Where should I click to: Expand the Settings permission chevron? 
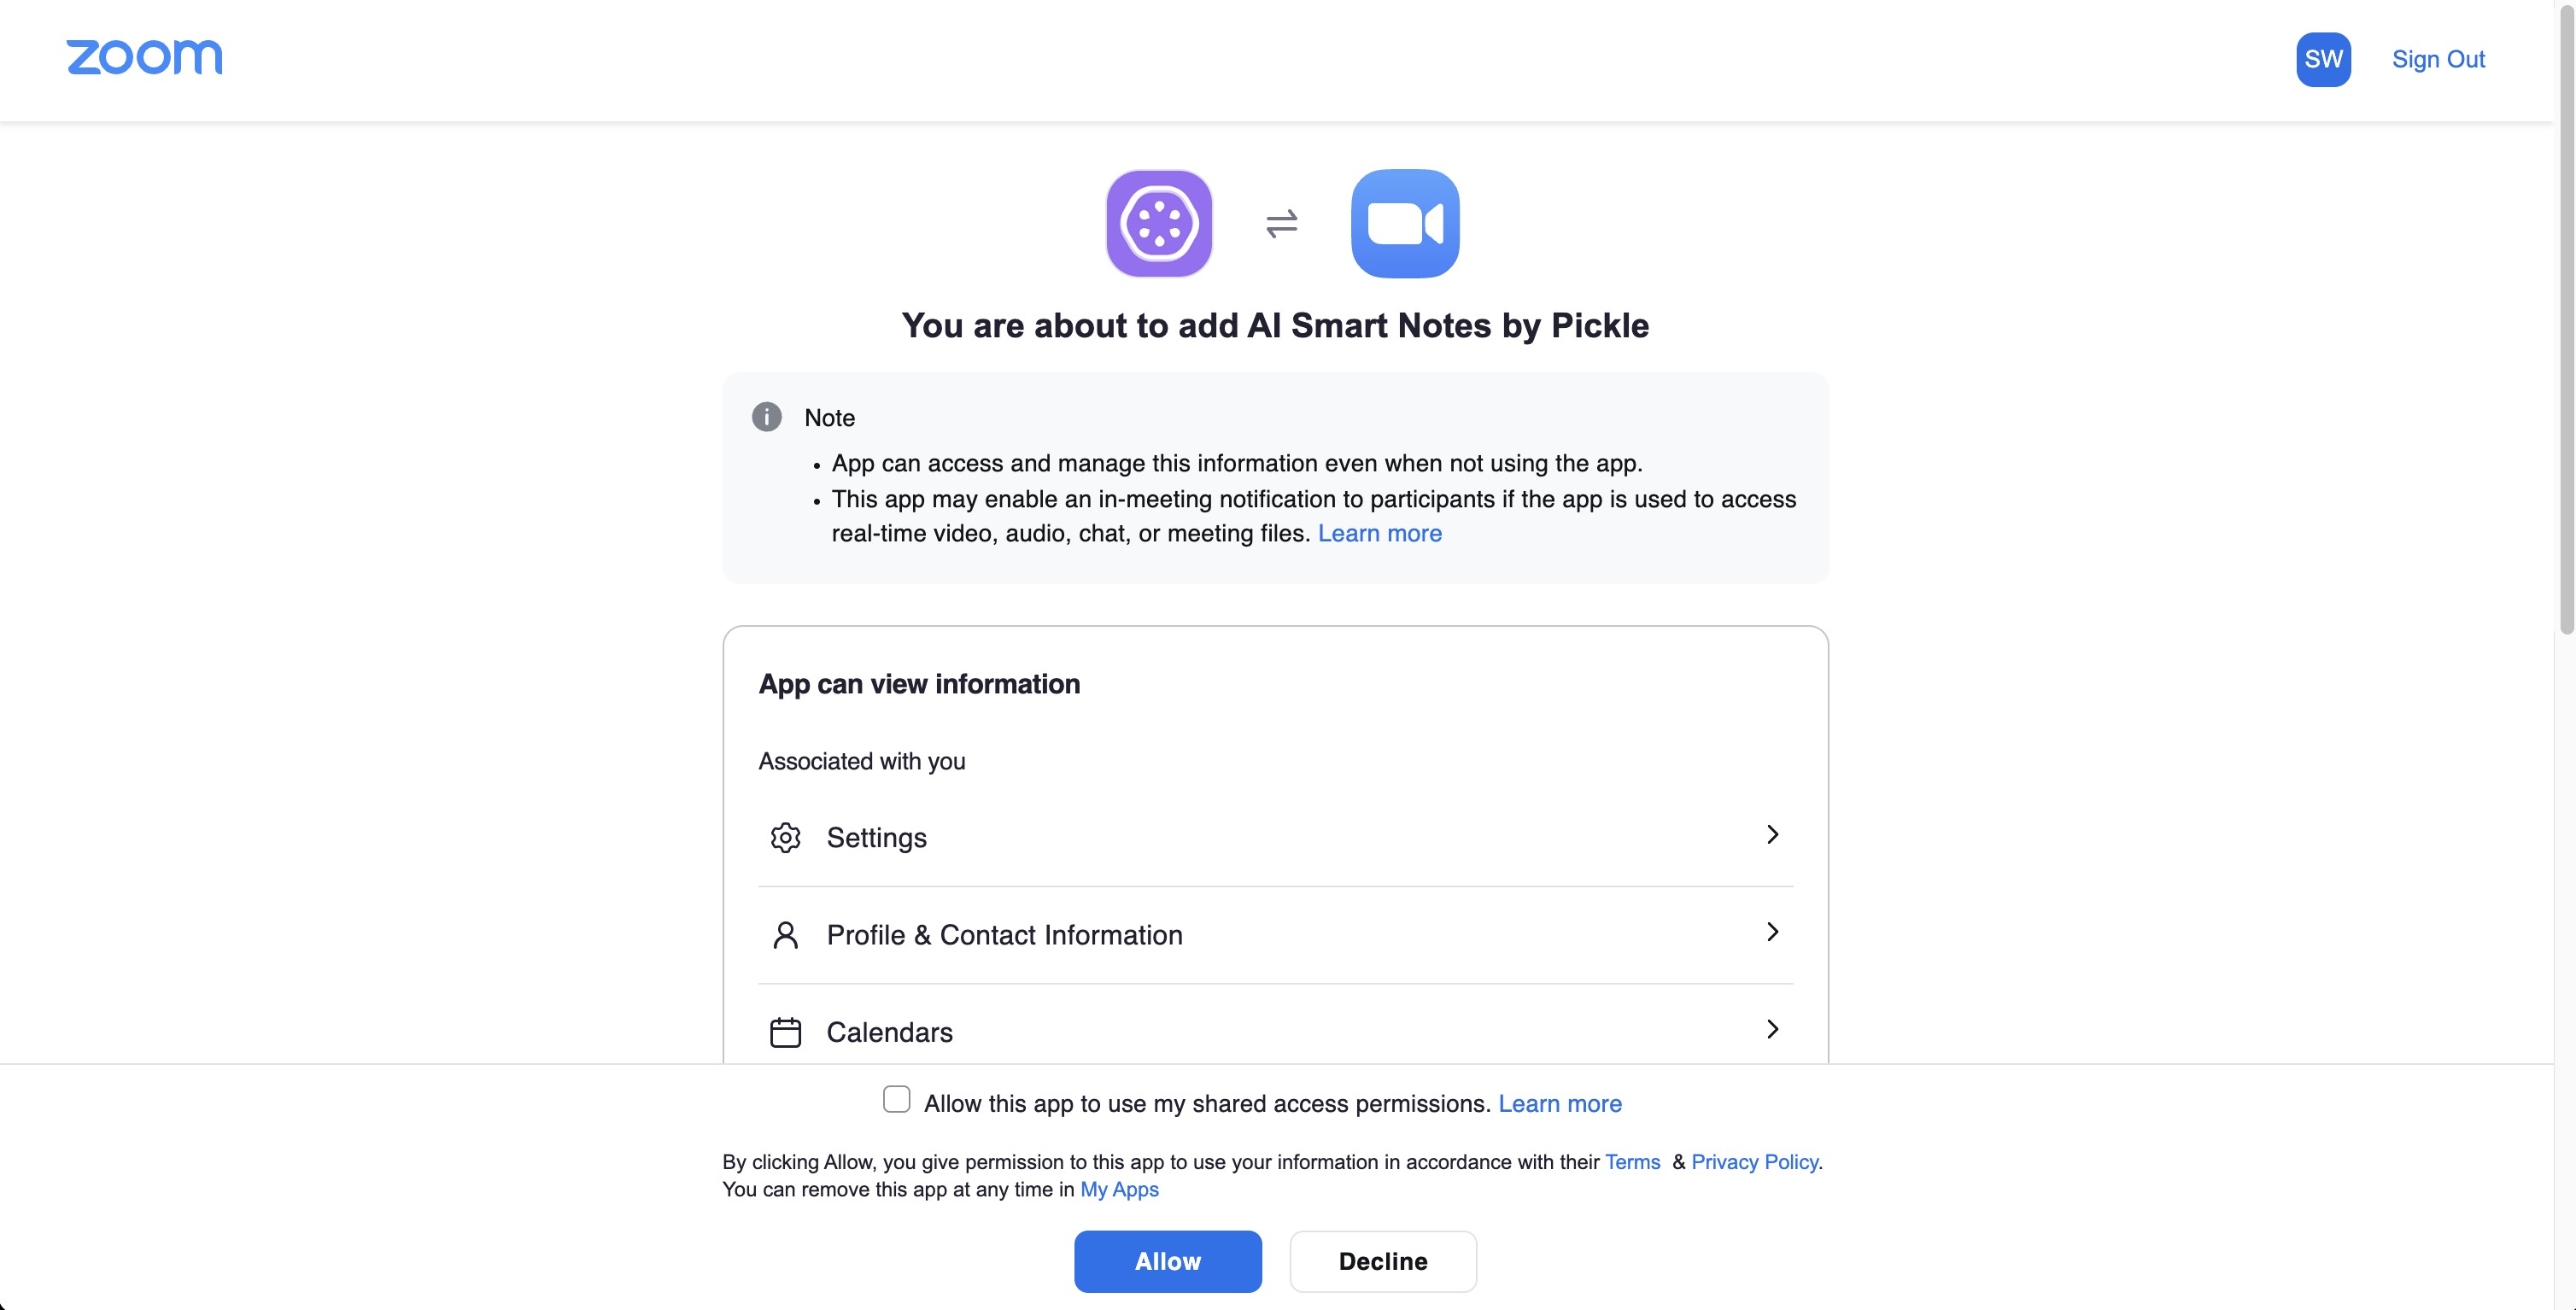1773,834
